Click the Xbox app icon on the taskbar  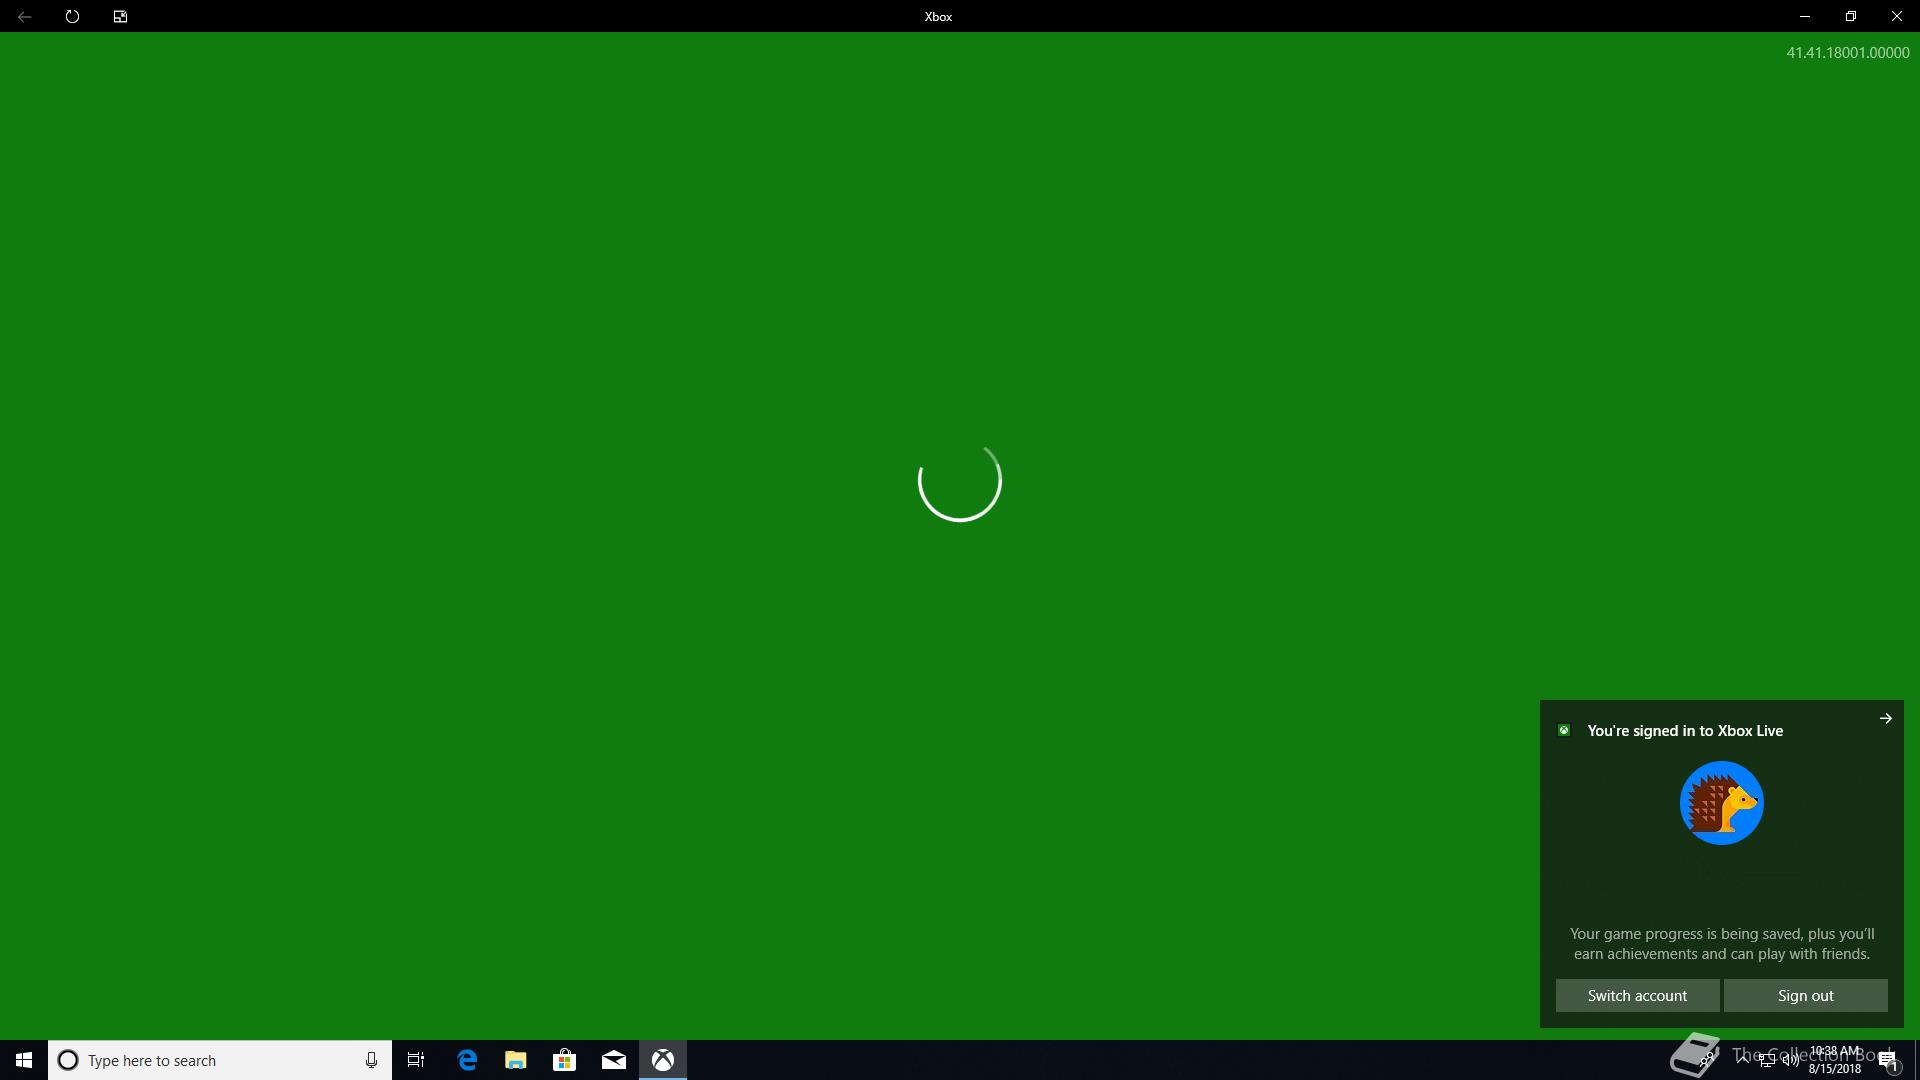(x=663, y=1060)
